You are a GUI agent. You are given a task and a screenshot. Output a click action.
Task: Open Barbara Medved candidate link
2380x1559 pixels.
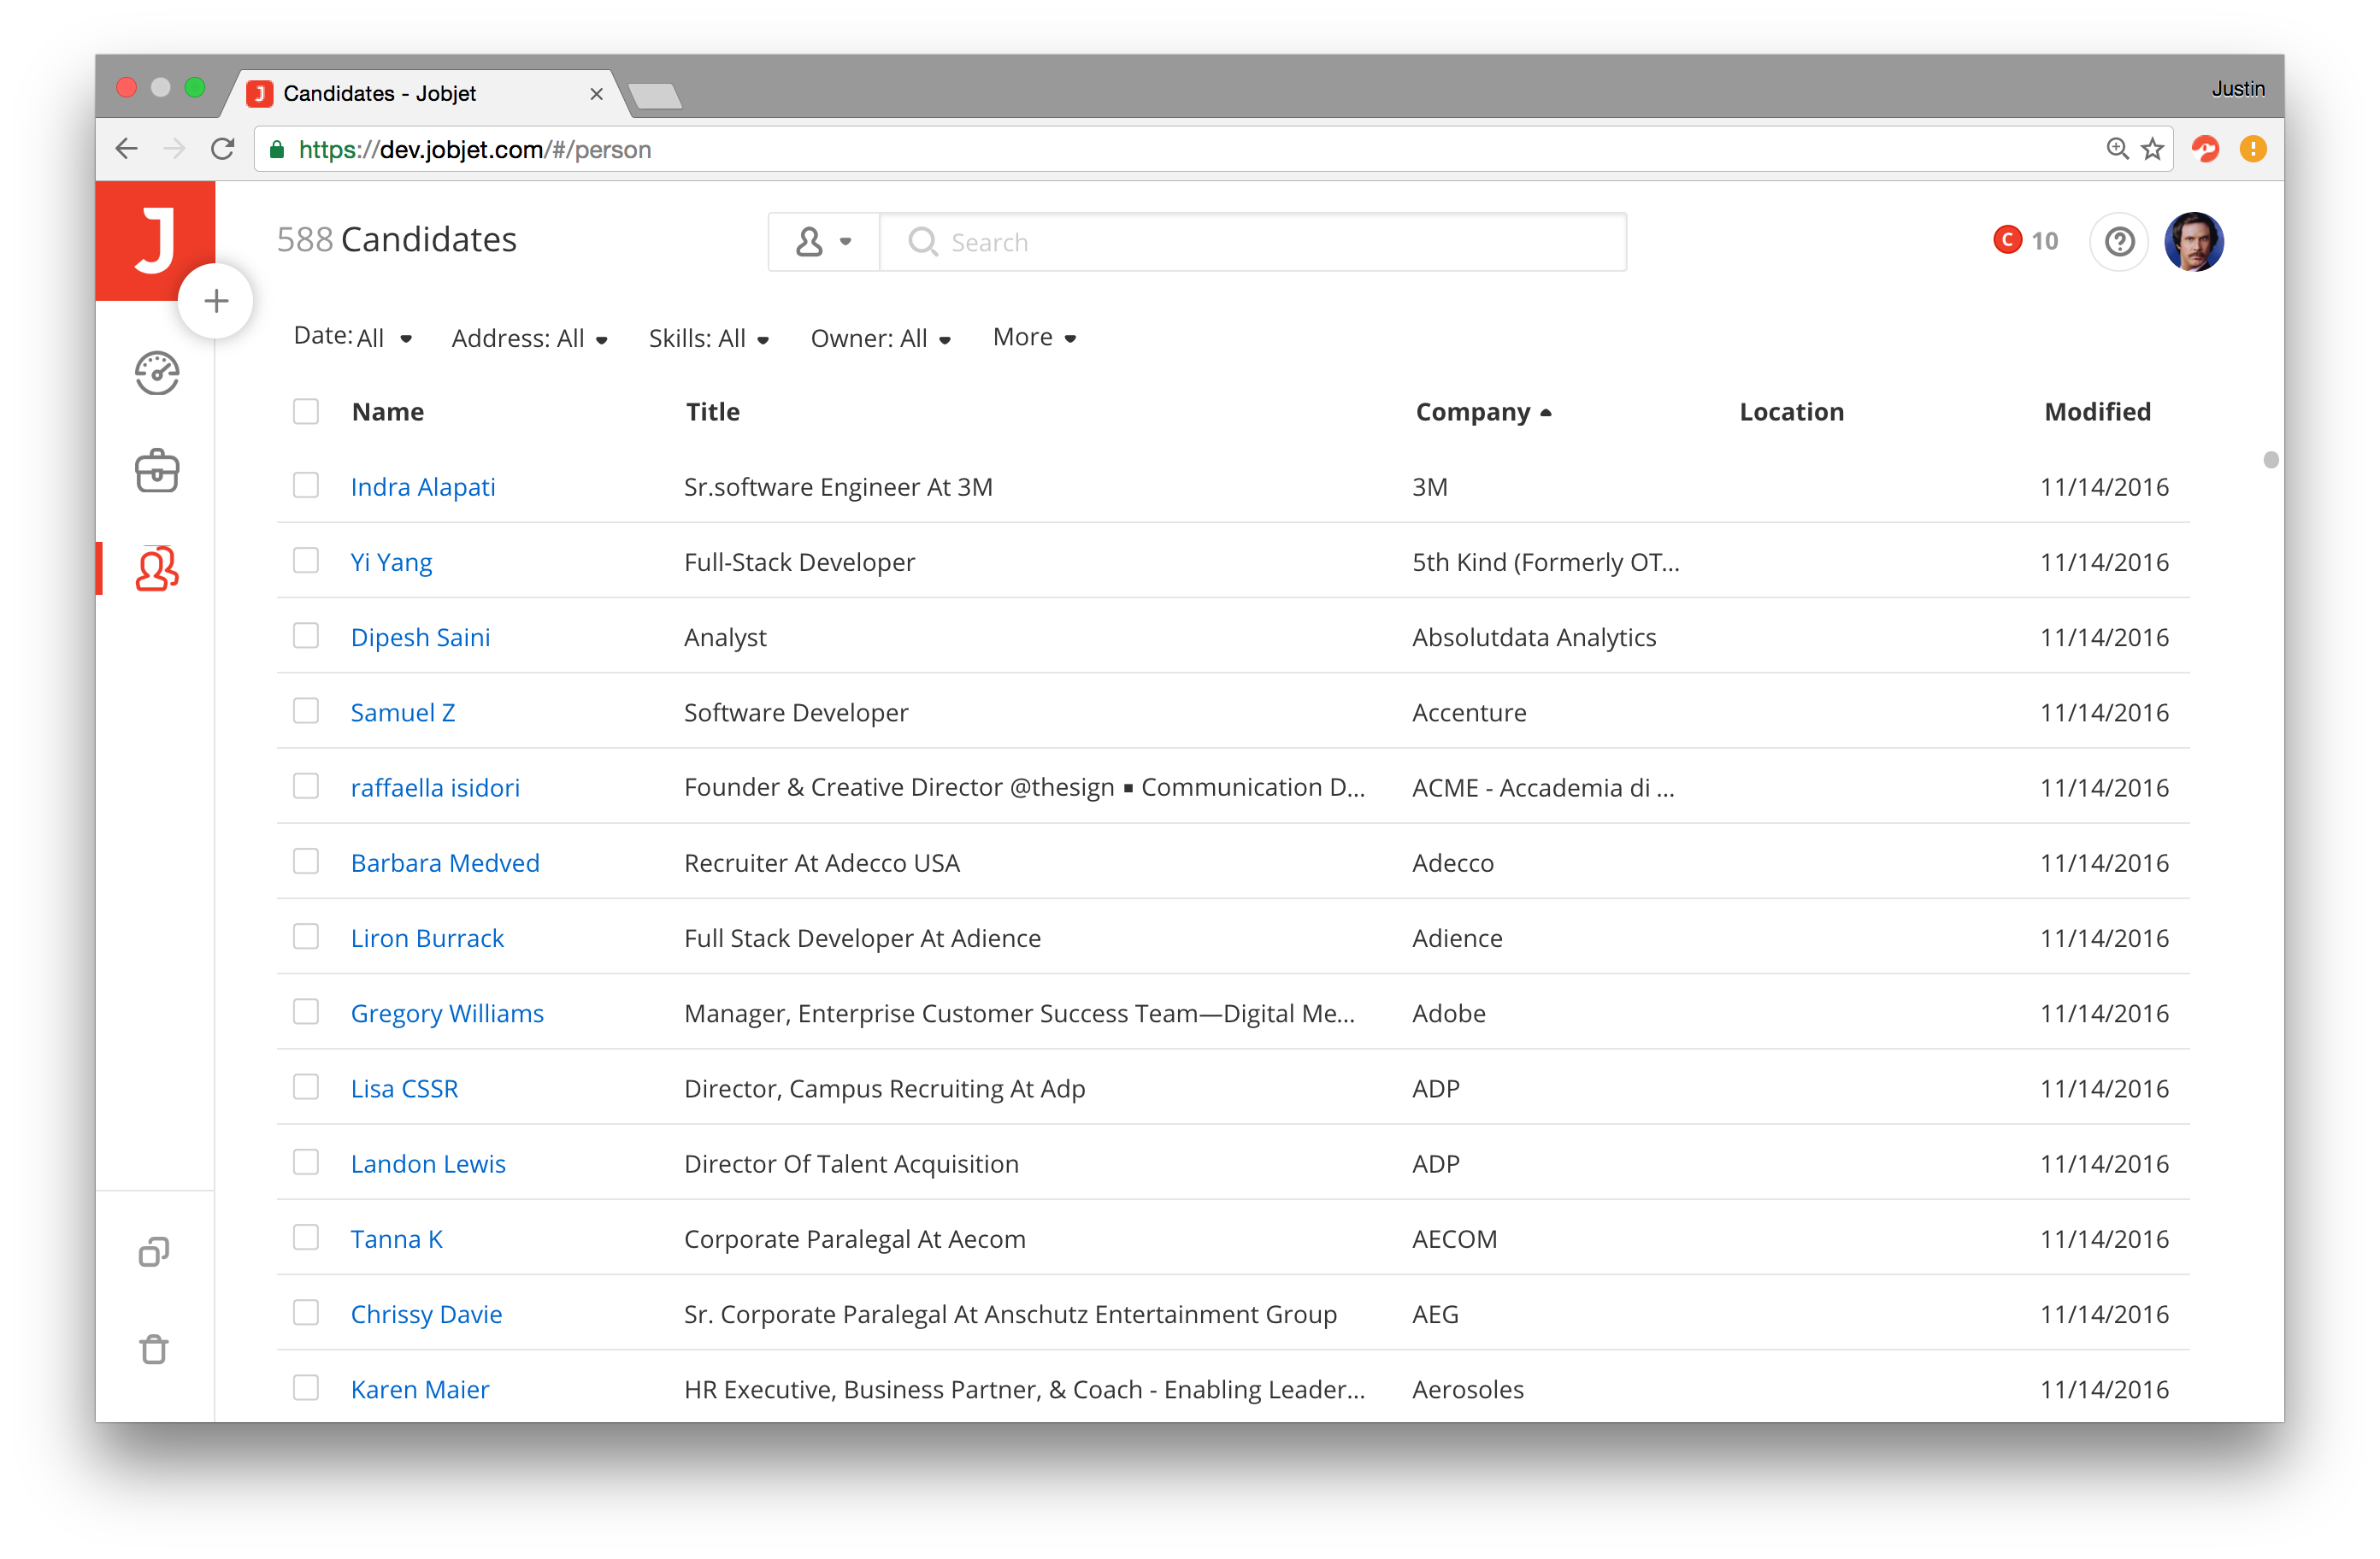[x=445, y=863]
